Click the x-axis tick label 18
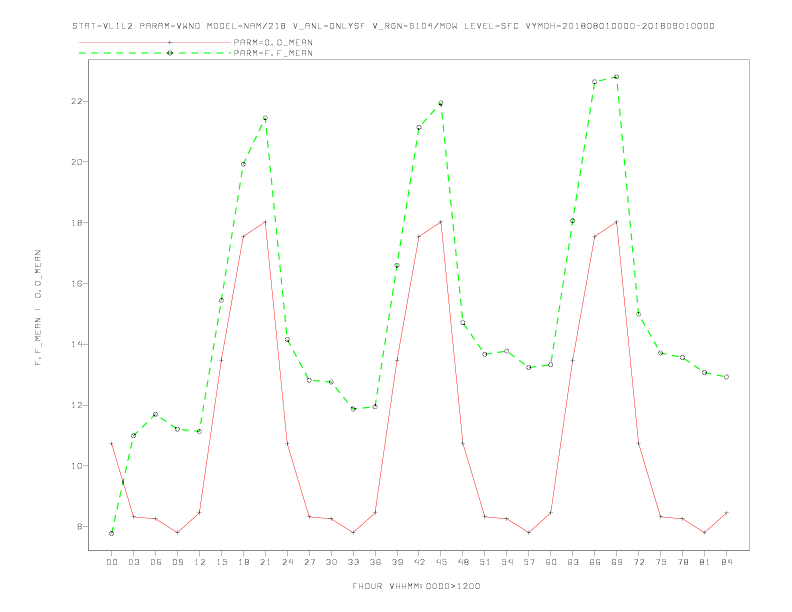 tap(243, 562)
